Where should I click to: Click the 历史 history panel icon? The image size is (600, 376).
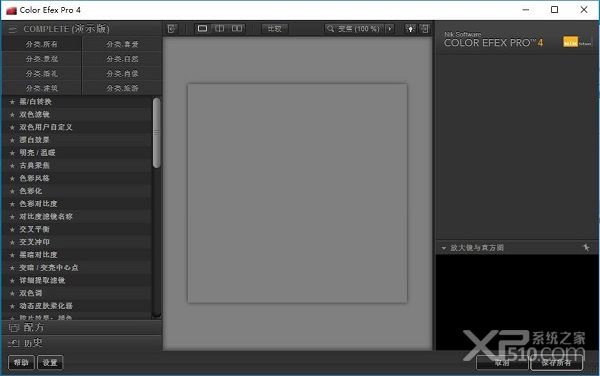pos(14,343)
